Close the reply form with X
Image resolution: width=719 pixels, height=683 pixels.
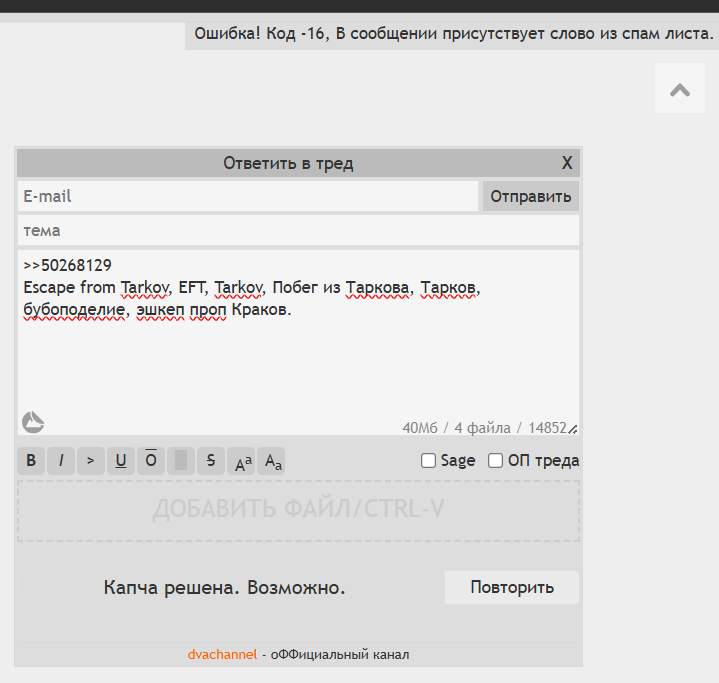(567, 163)
